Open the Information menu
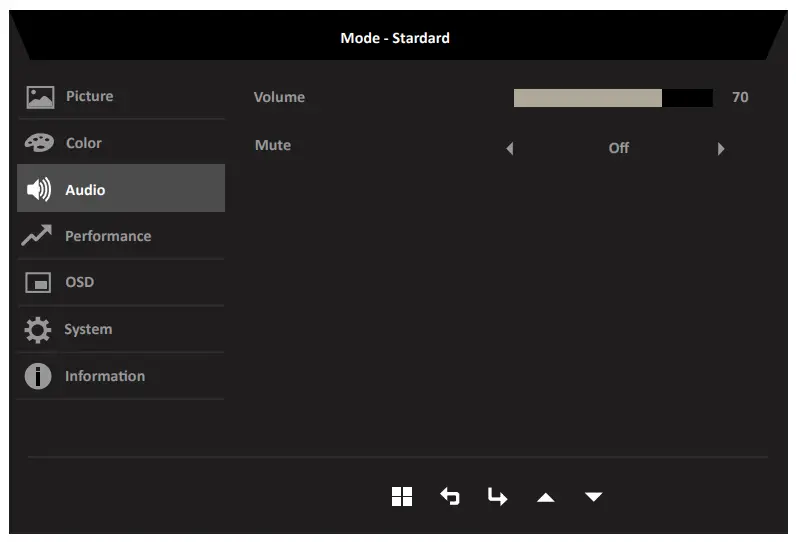796x542 pixels. (x=105, y=376)
